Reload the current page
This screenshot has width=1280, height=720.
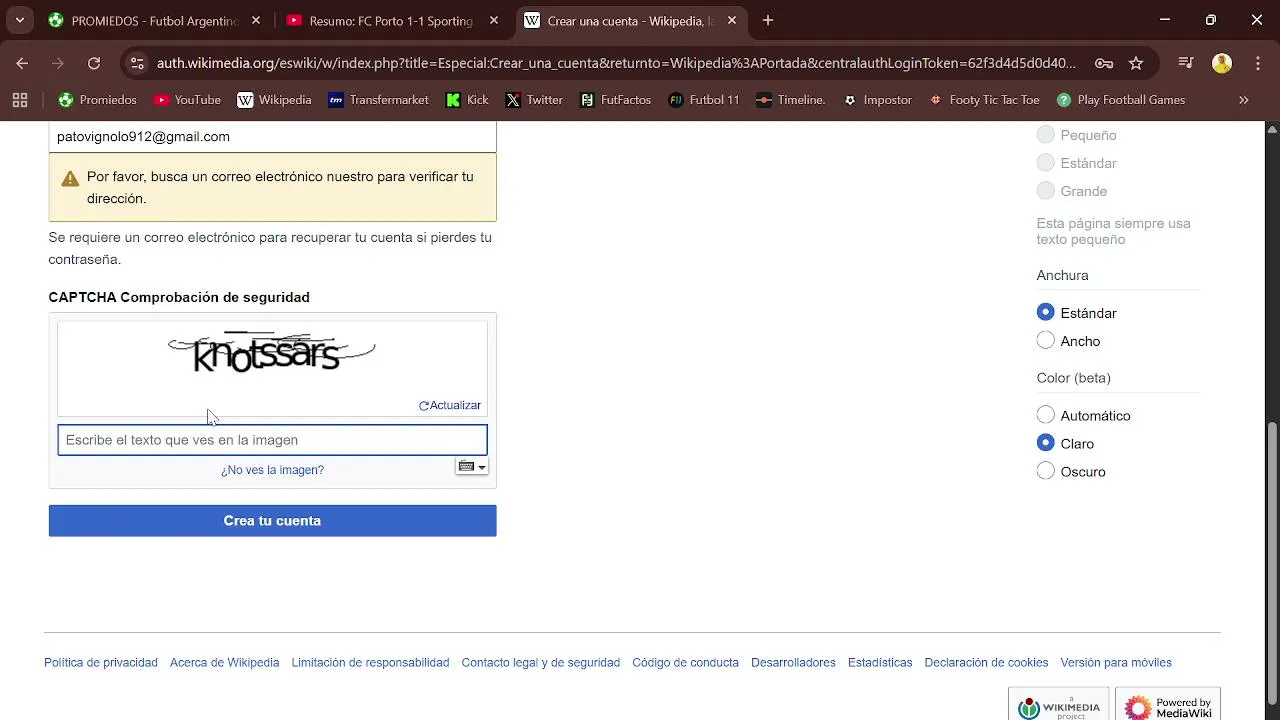94,63
